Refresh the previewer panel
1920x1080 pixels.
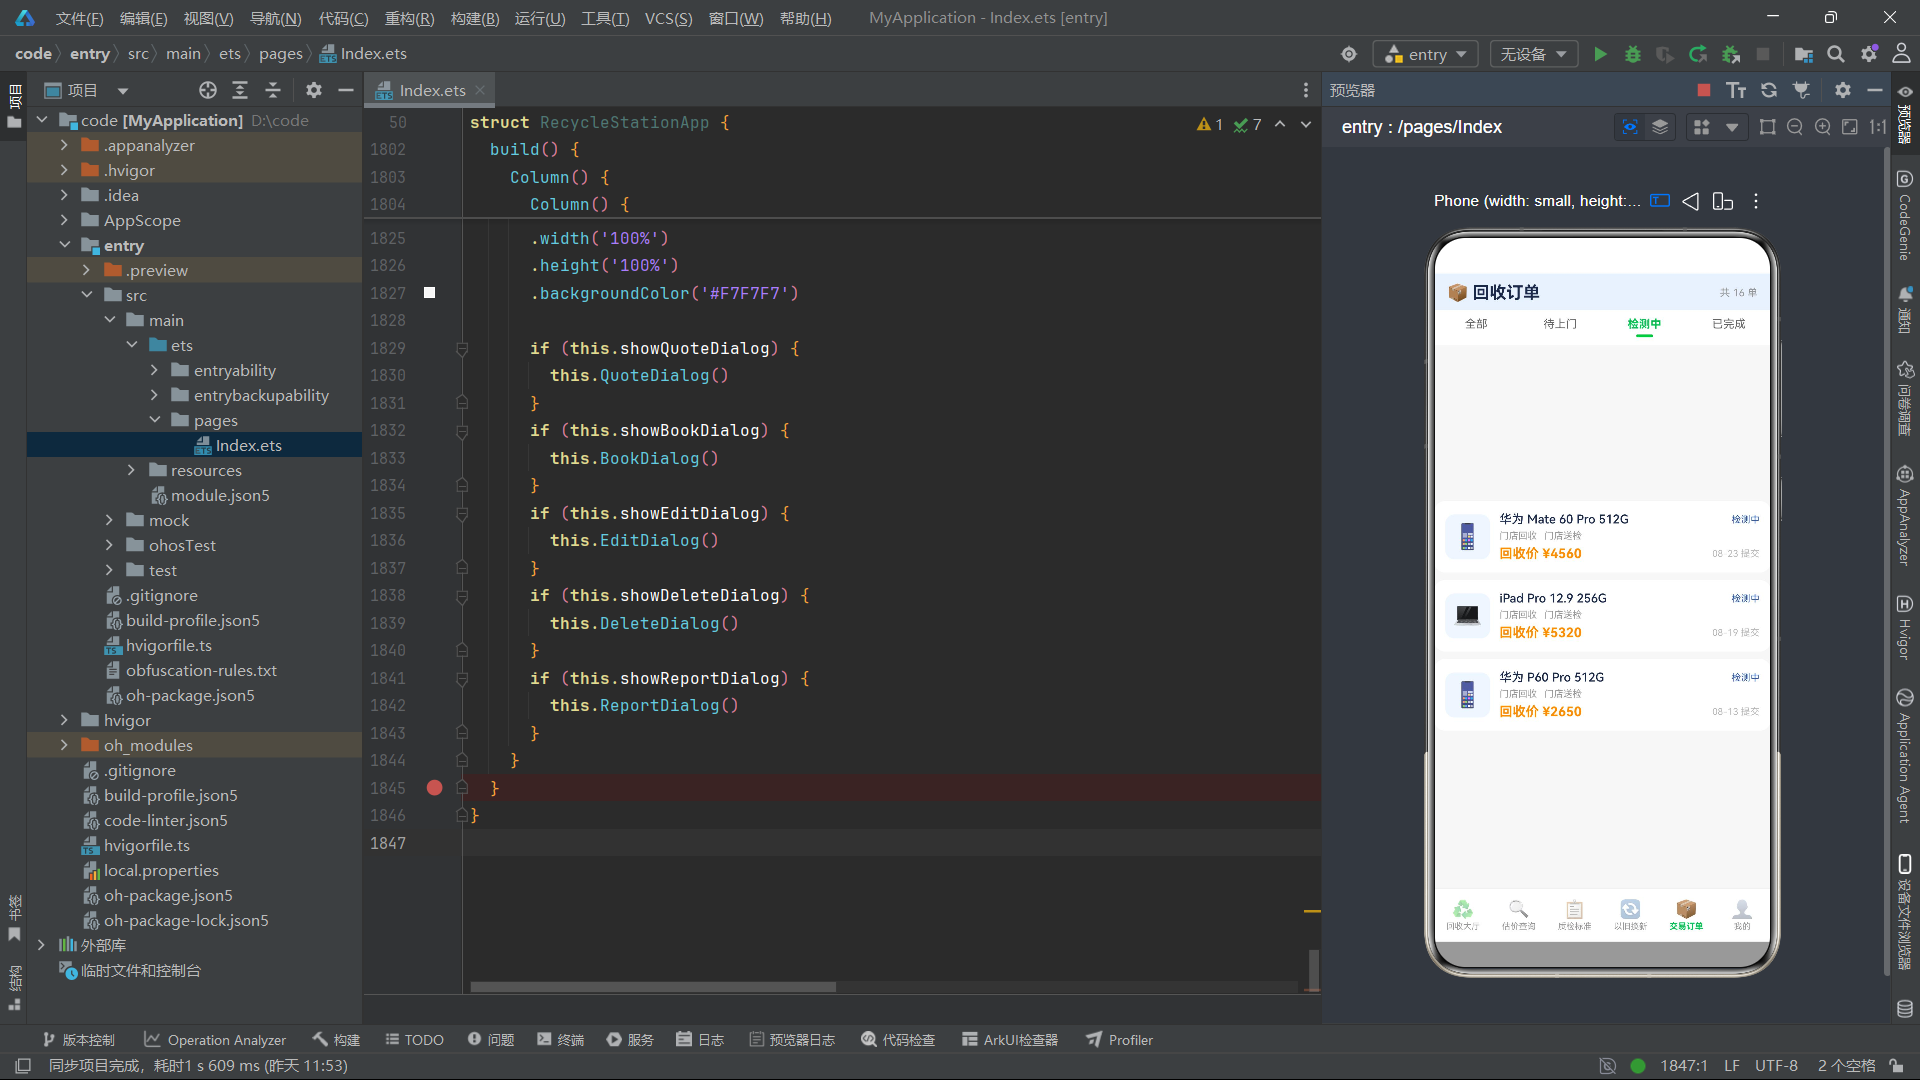coord(1769,90)
